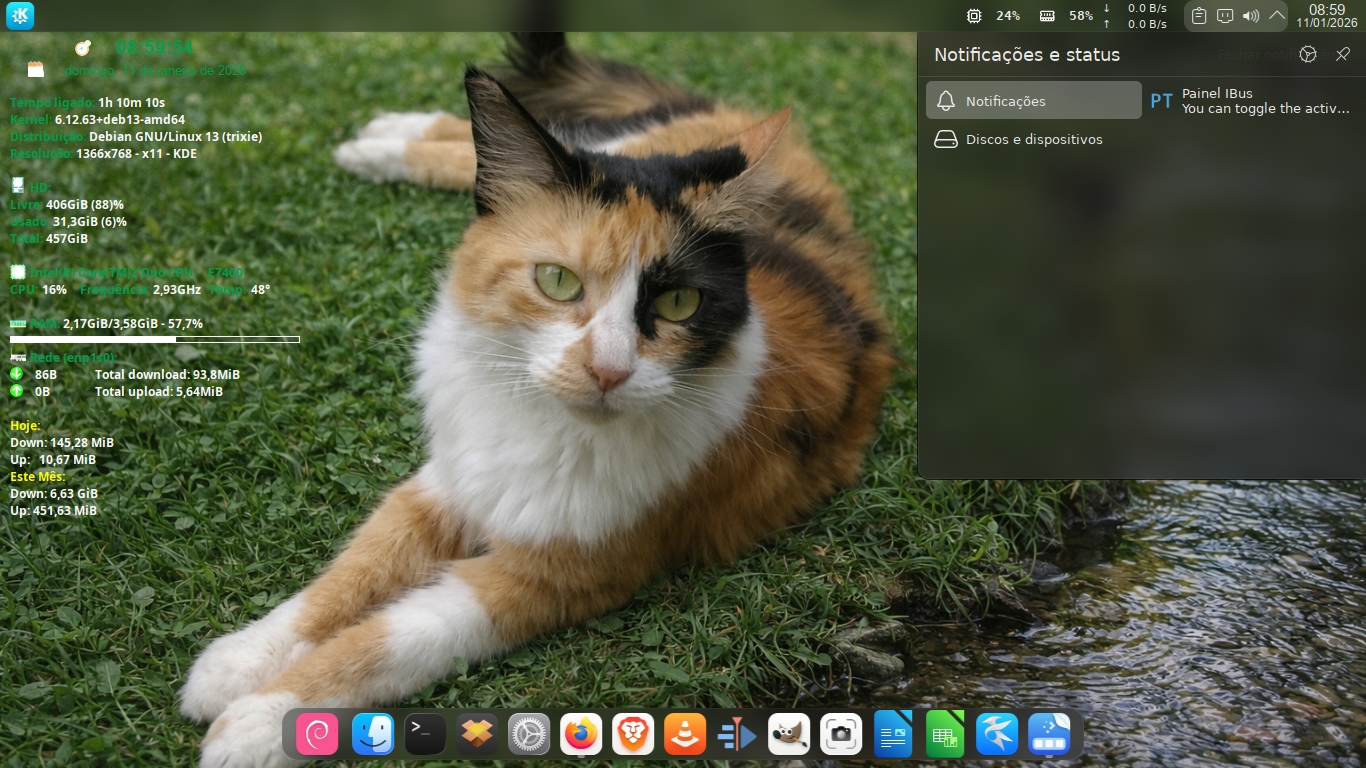Select the Notificações entry

click(1034, 101)
